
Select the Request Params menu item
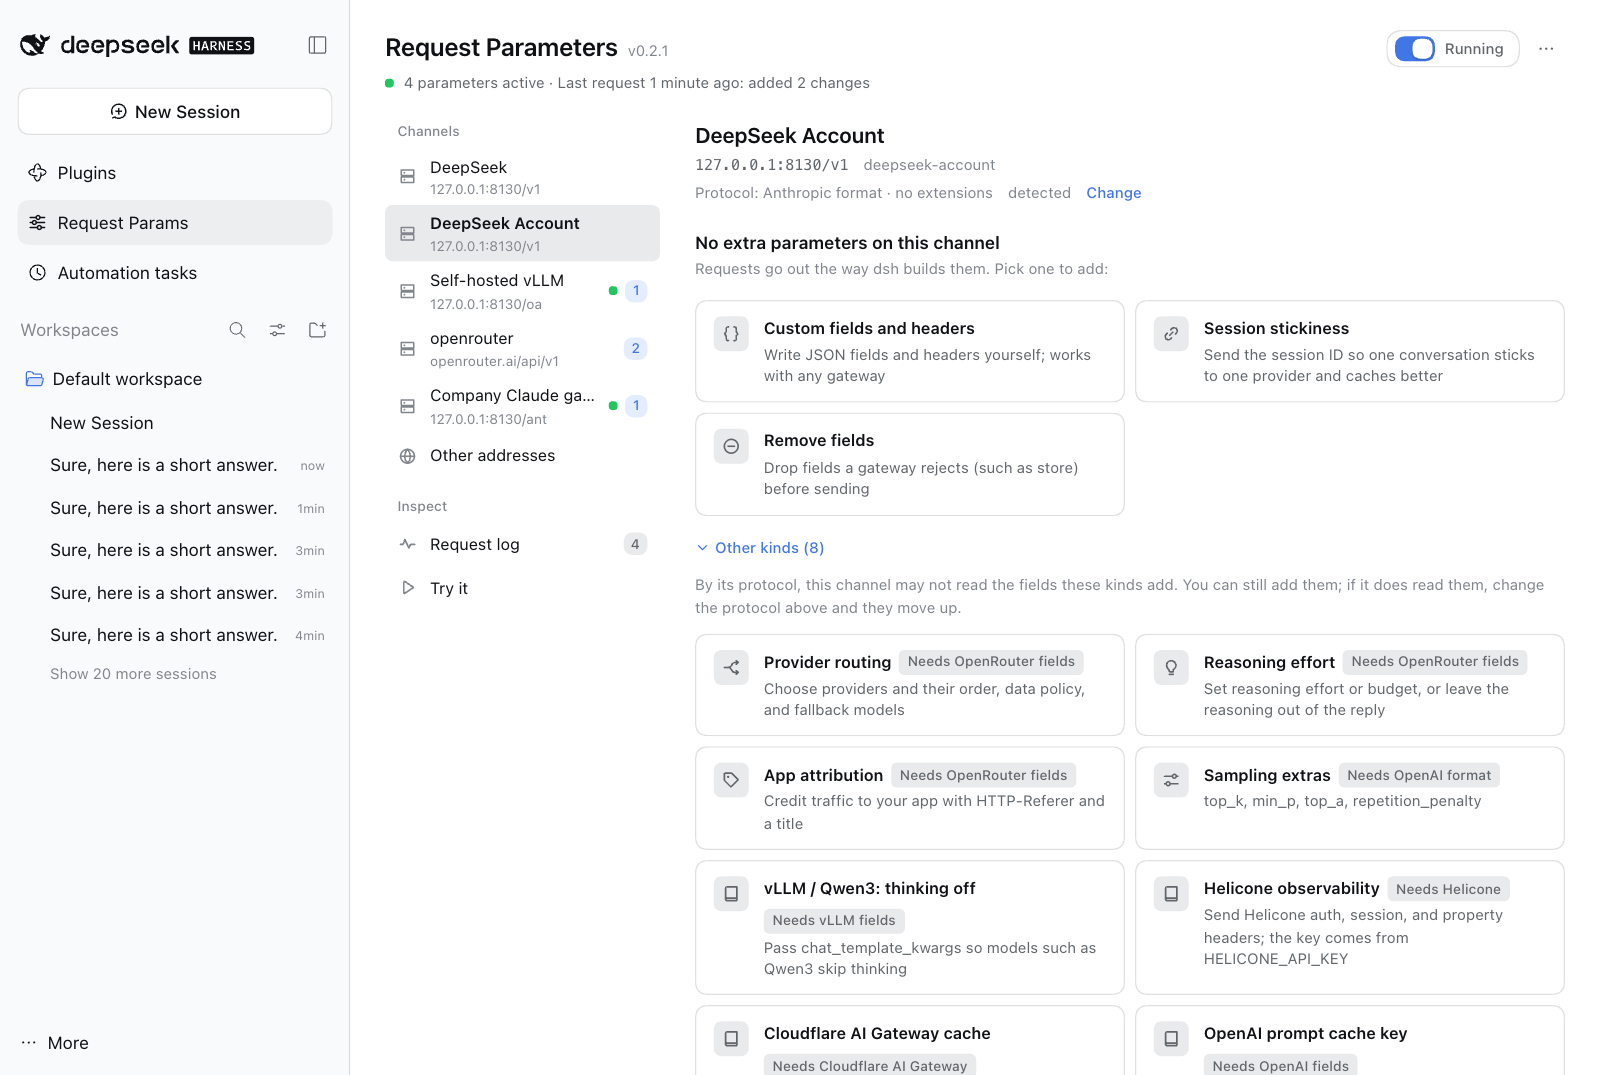[175, 223]
